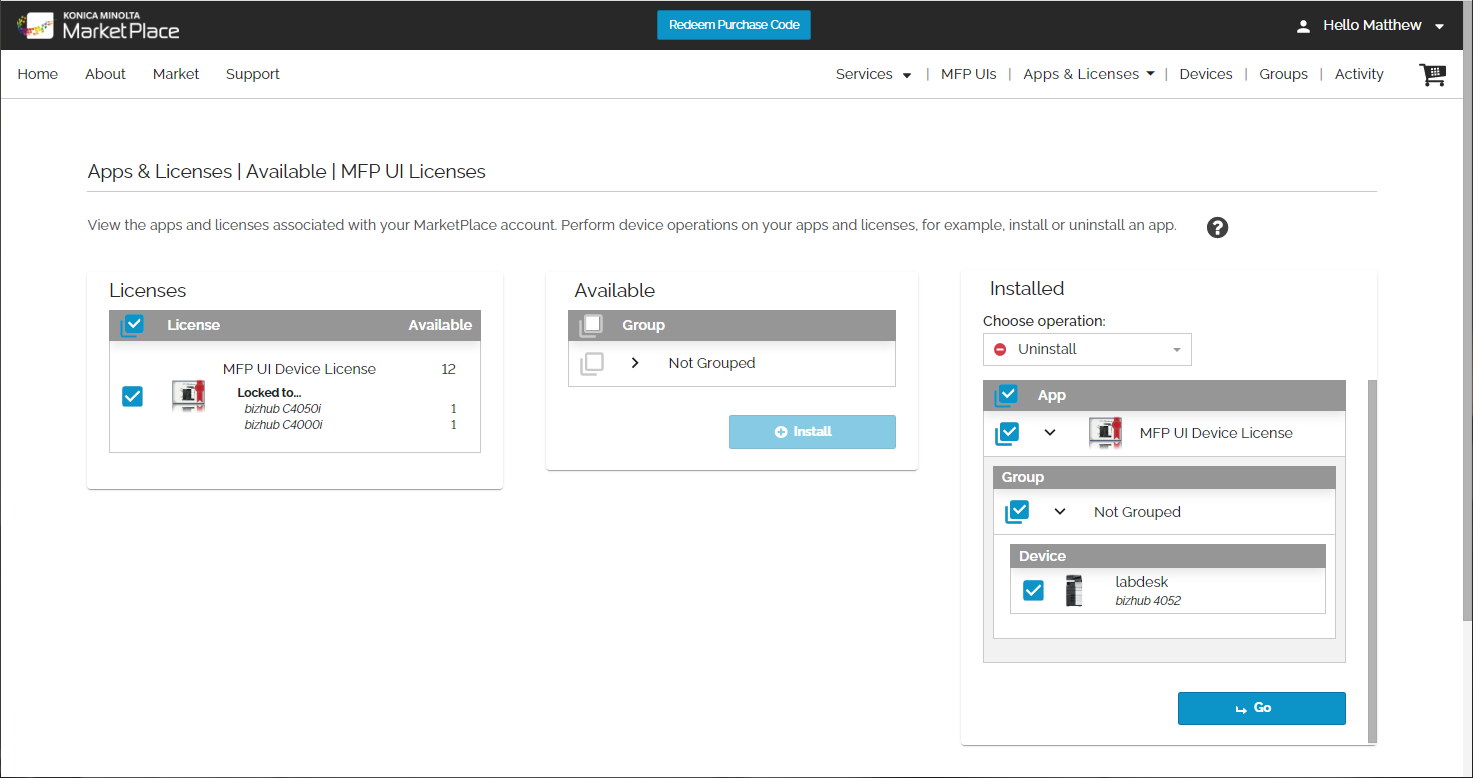Click the available count 12
The image size is (1473, 778).
[449, 369]
